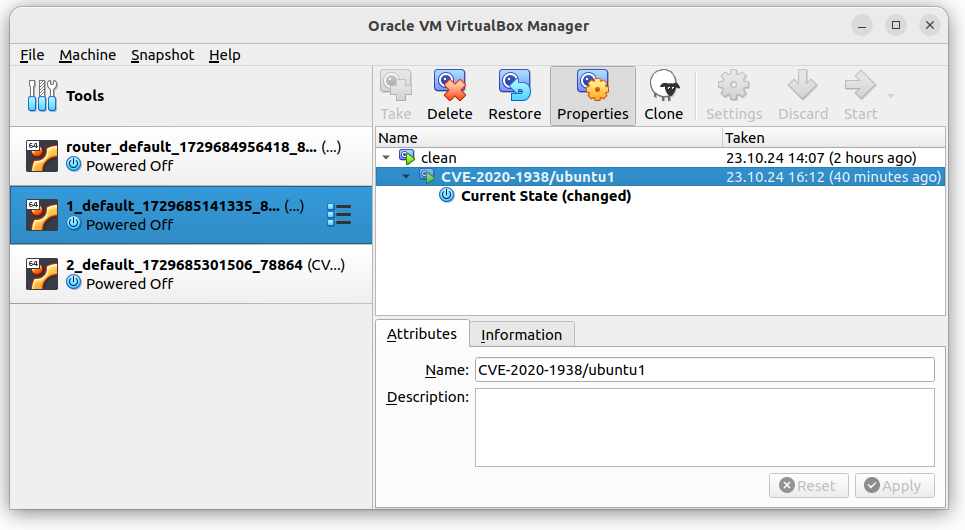965x530 pixels.
Task: Open the Machine menu
Action: click(87, 55)
